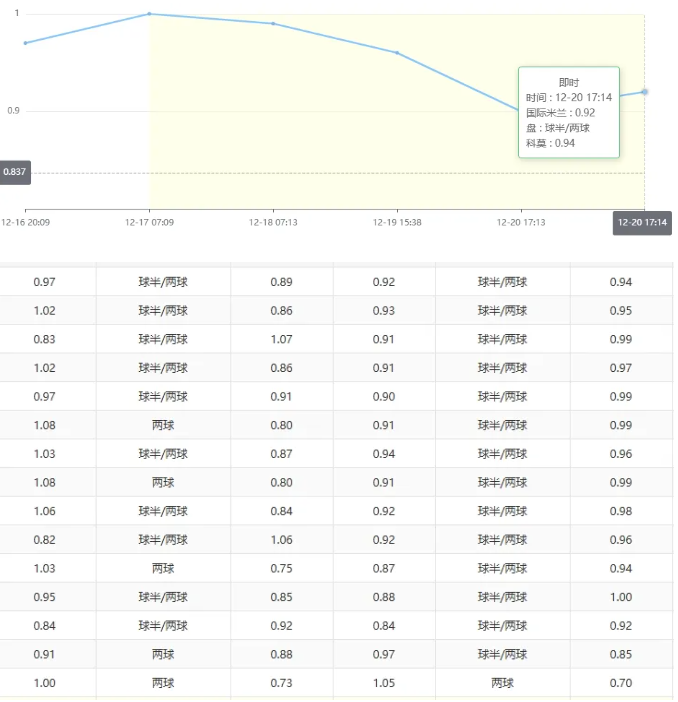Viewport: 678px width, 702px height.
Task: Click the highlighted end point of the line
Action: [645, 92]
